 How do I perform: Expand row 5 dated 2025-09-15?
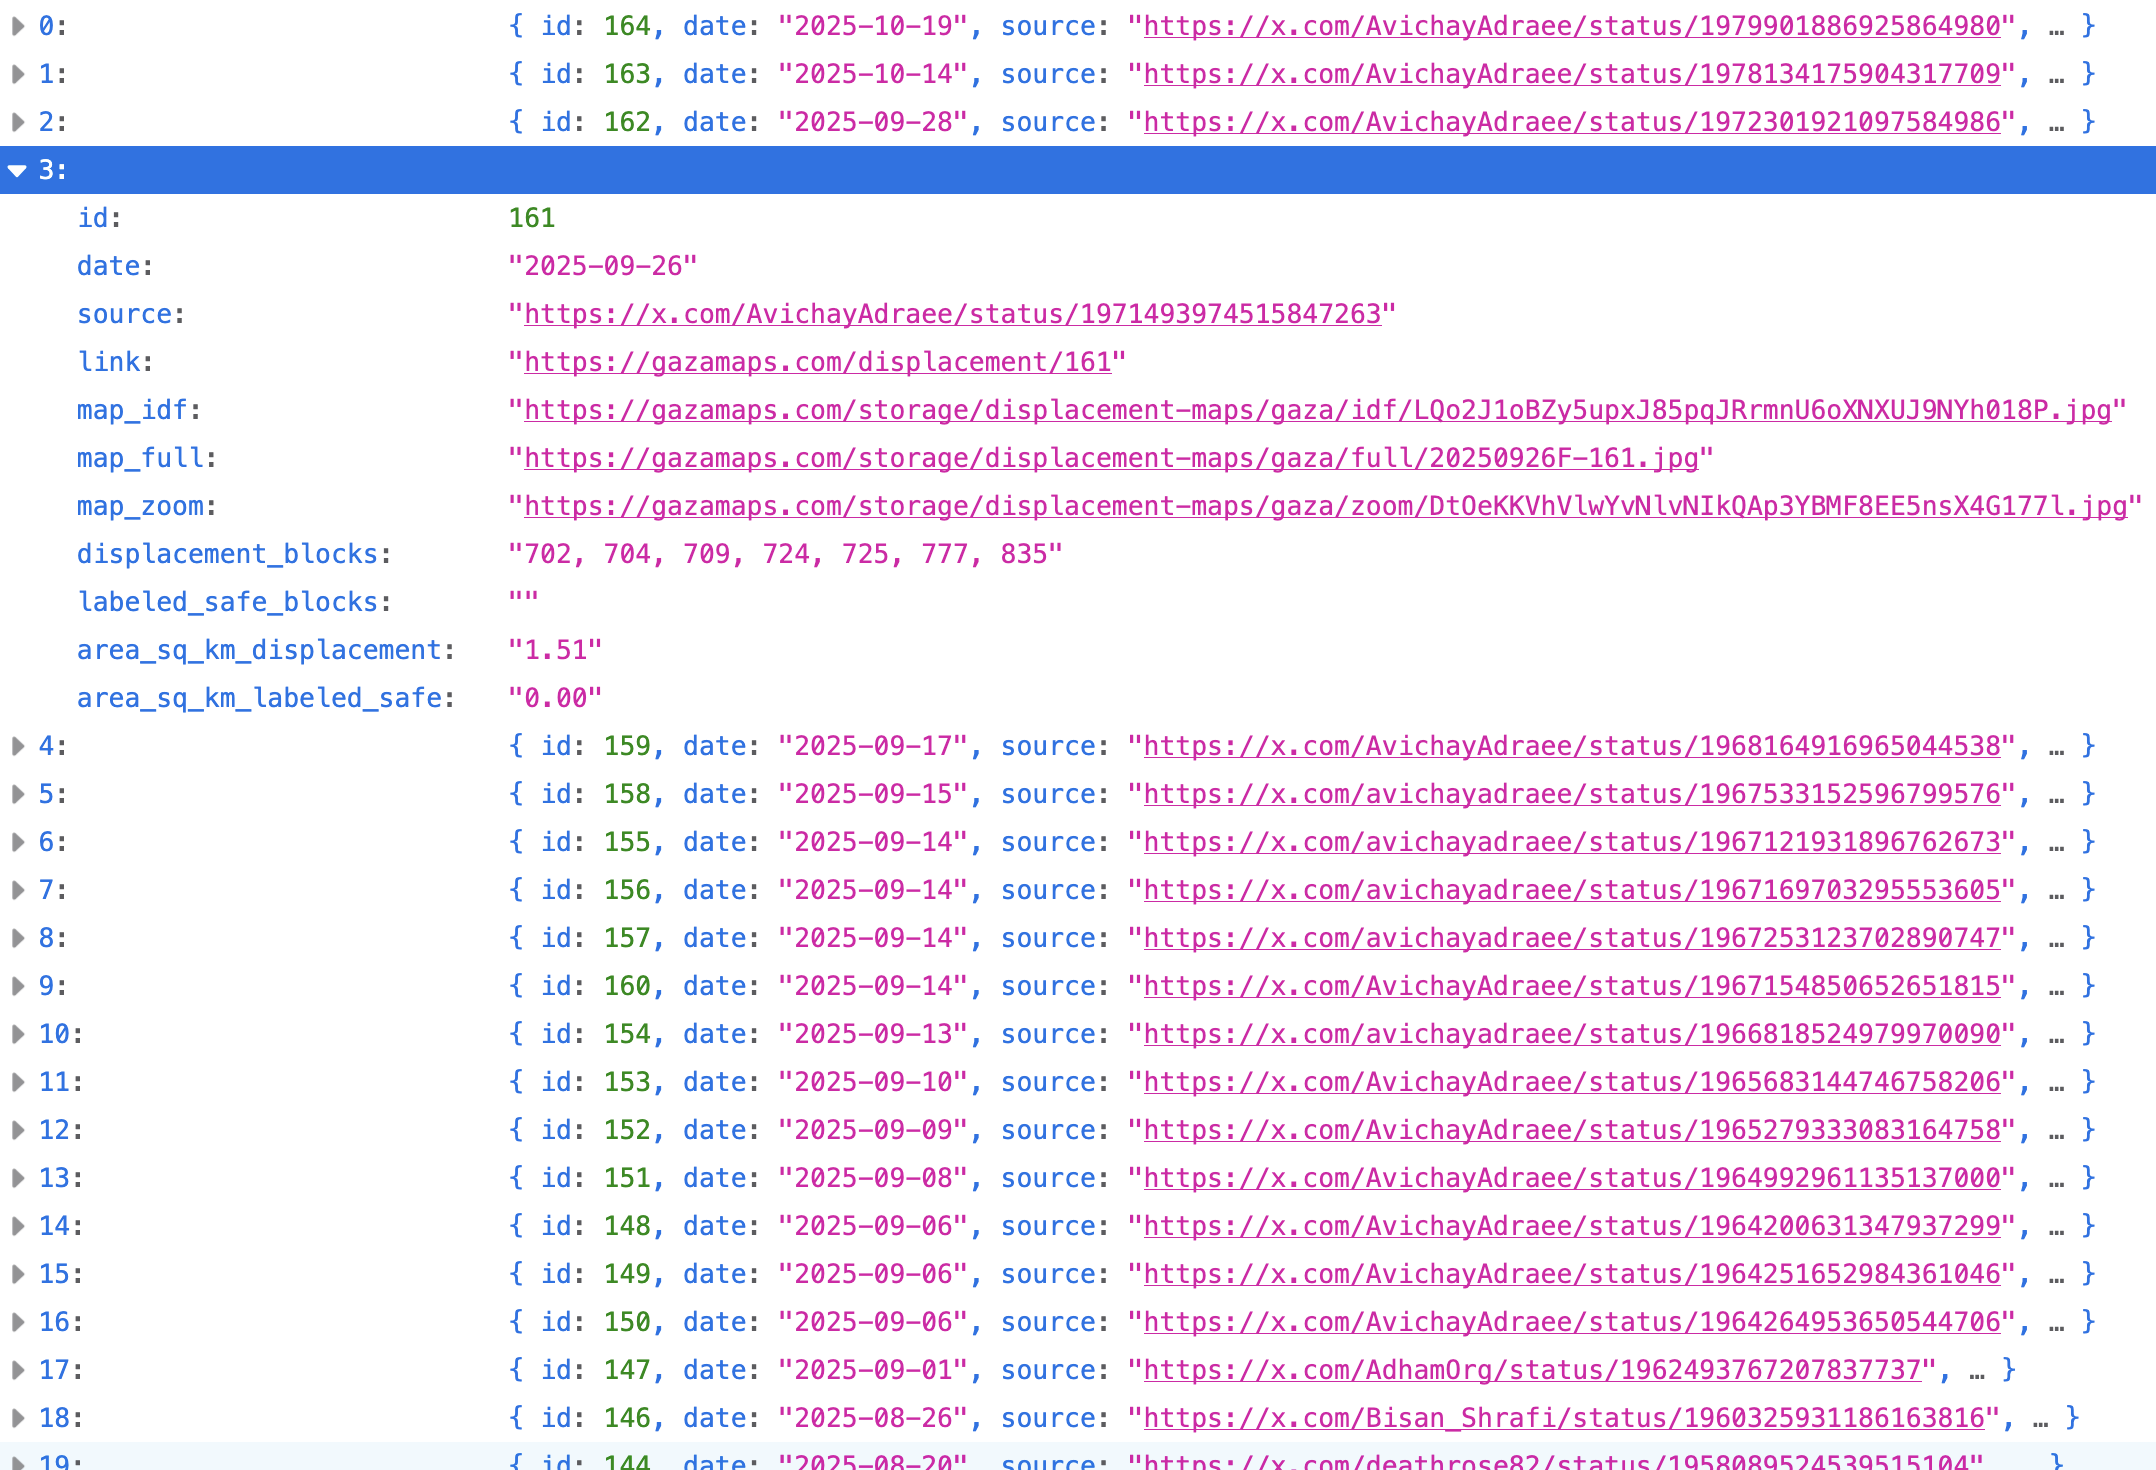point(17,794)
